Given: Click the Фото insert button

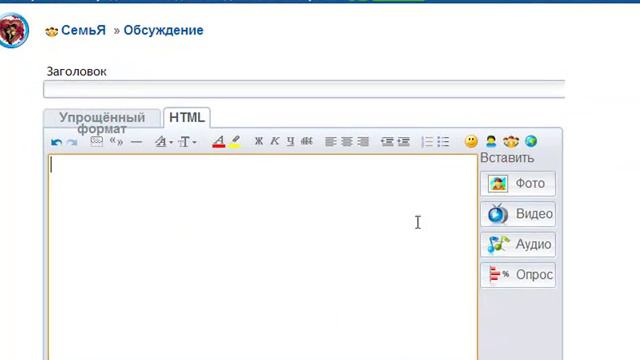Looking at the screenshot, I should coord(518,184).
